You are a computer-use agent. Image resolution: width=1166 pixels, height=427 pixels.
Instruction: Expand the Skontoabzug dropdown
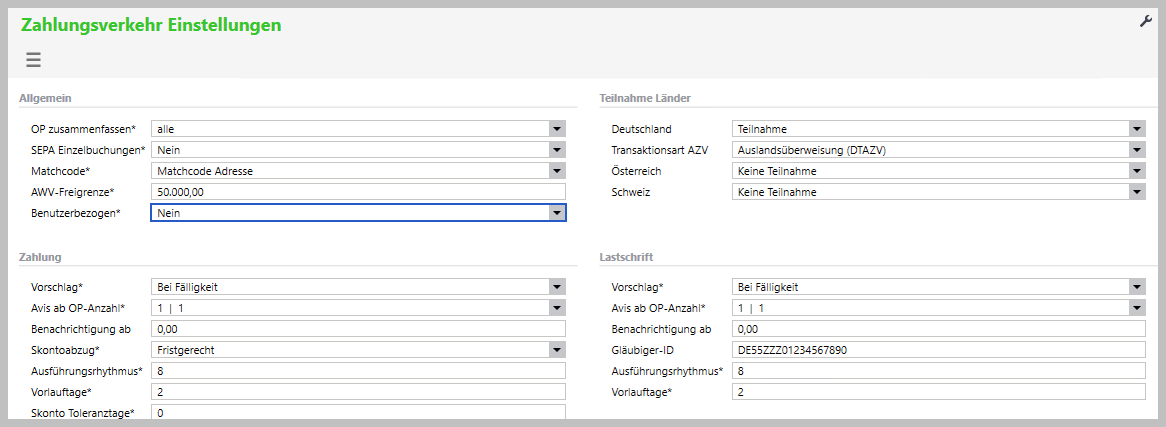[557, 350]
